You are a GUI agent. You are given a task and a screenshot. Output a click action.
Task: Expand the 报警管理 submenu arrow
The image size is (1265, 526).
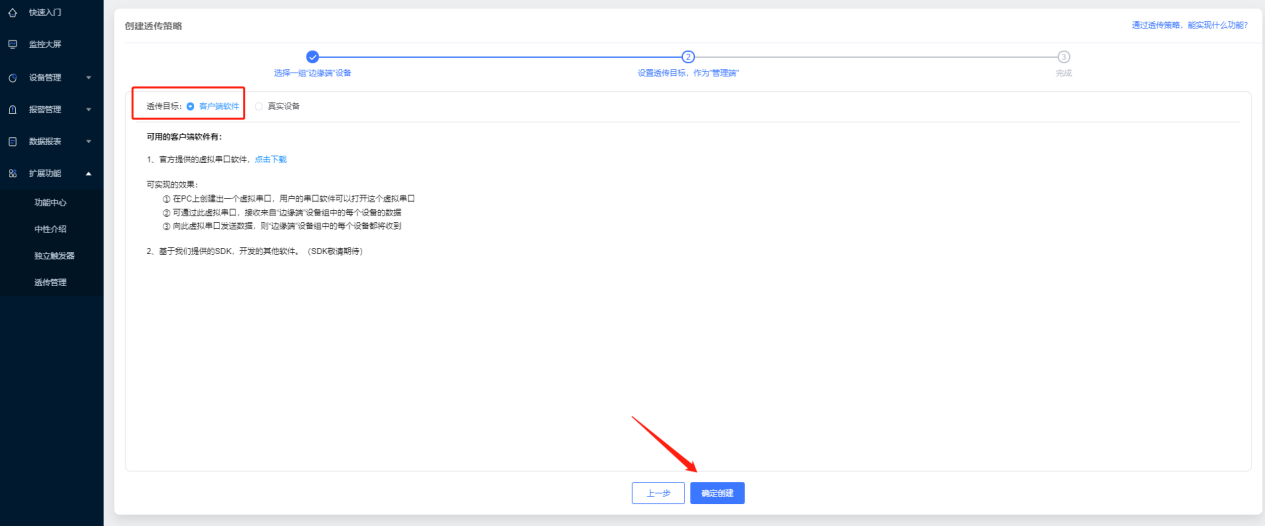pos(89,110)
